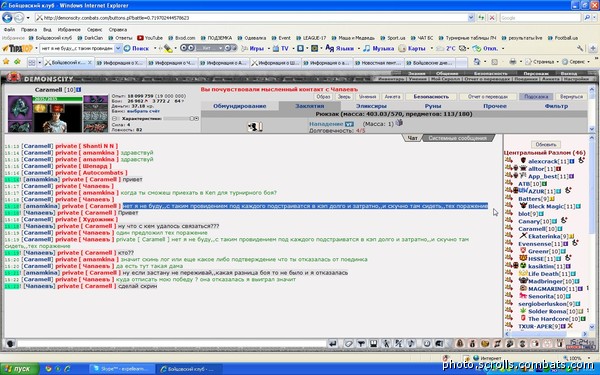
Task: Open the YouTube favorites link
Action: pos(150,38)
